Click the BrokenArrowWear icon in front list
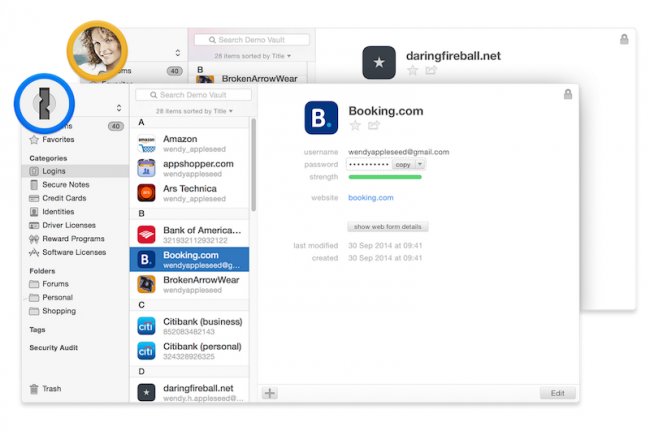 point(146,284)
